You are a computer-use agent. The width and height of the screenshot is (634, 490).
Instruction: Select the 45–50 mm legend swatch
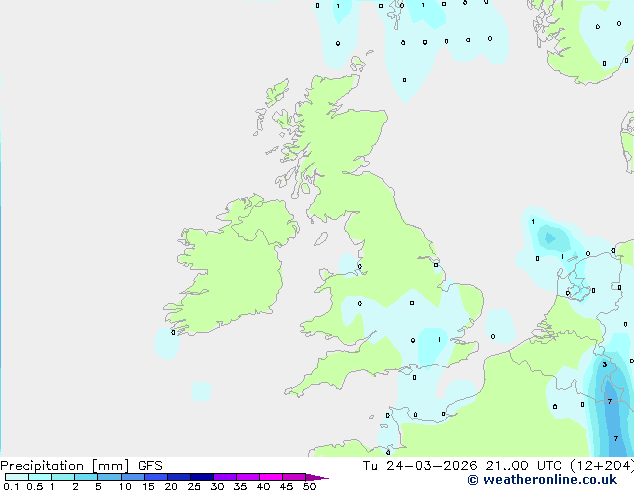pos(294,477)
